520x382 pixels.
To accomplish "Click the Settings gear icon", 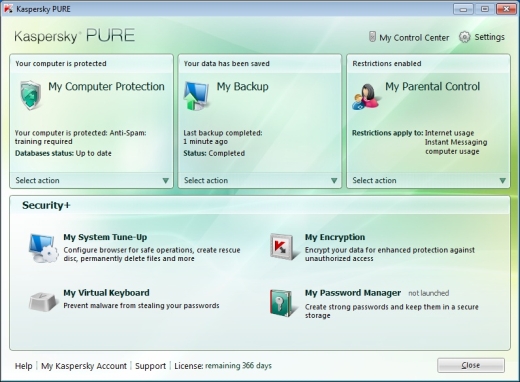I will 464,37.
